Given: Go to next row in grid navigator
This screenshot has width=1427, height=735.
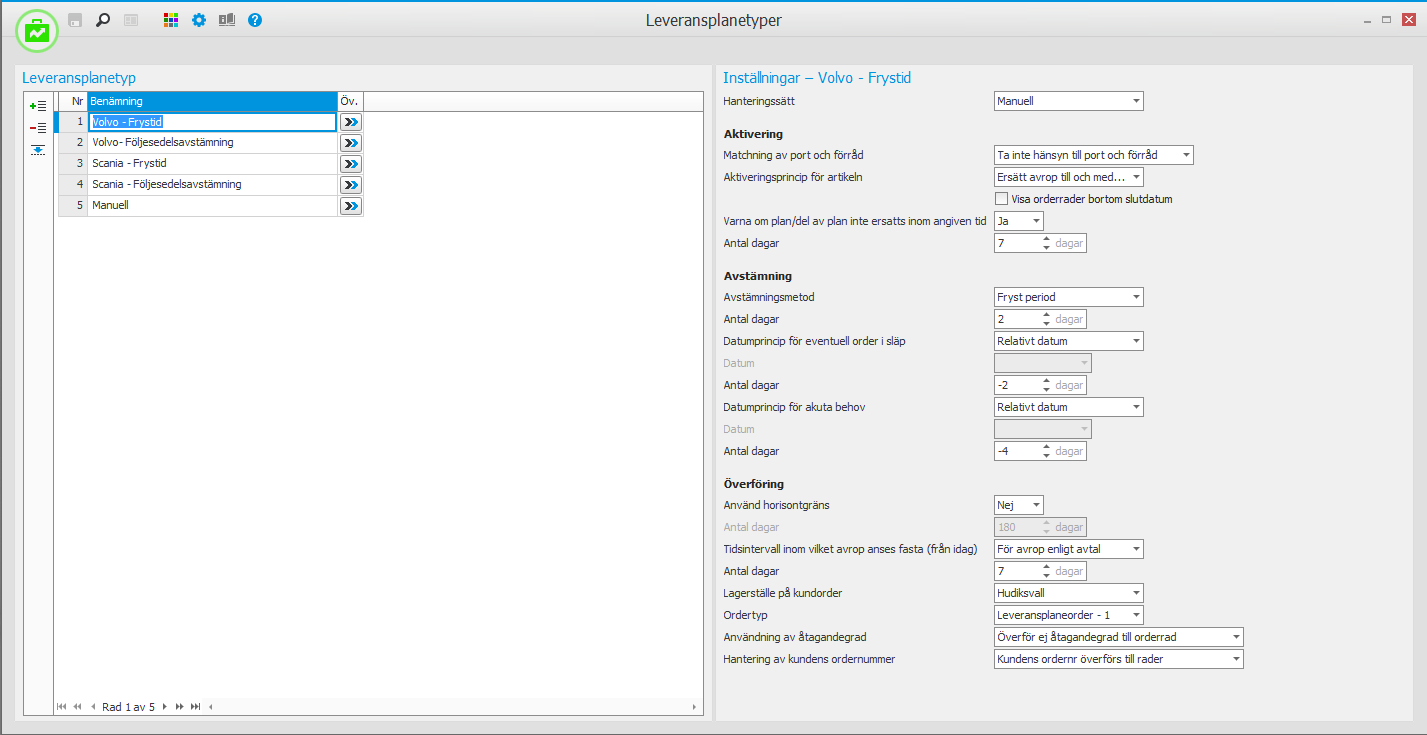Looking at the screenshot, I should click(164, 707).
